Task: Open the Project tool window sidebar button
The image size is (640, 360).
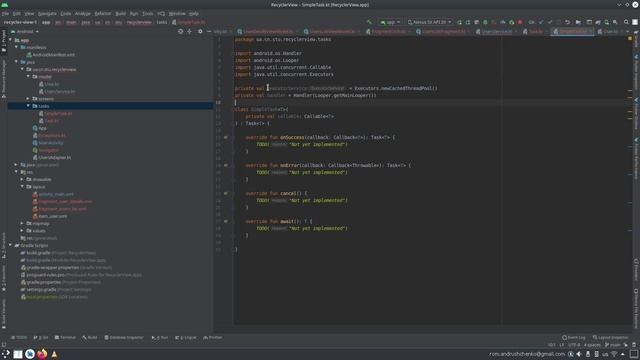Action: pyautogui.click(x=4, y=40)
